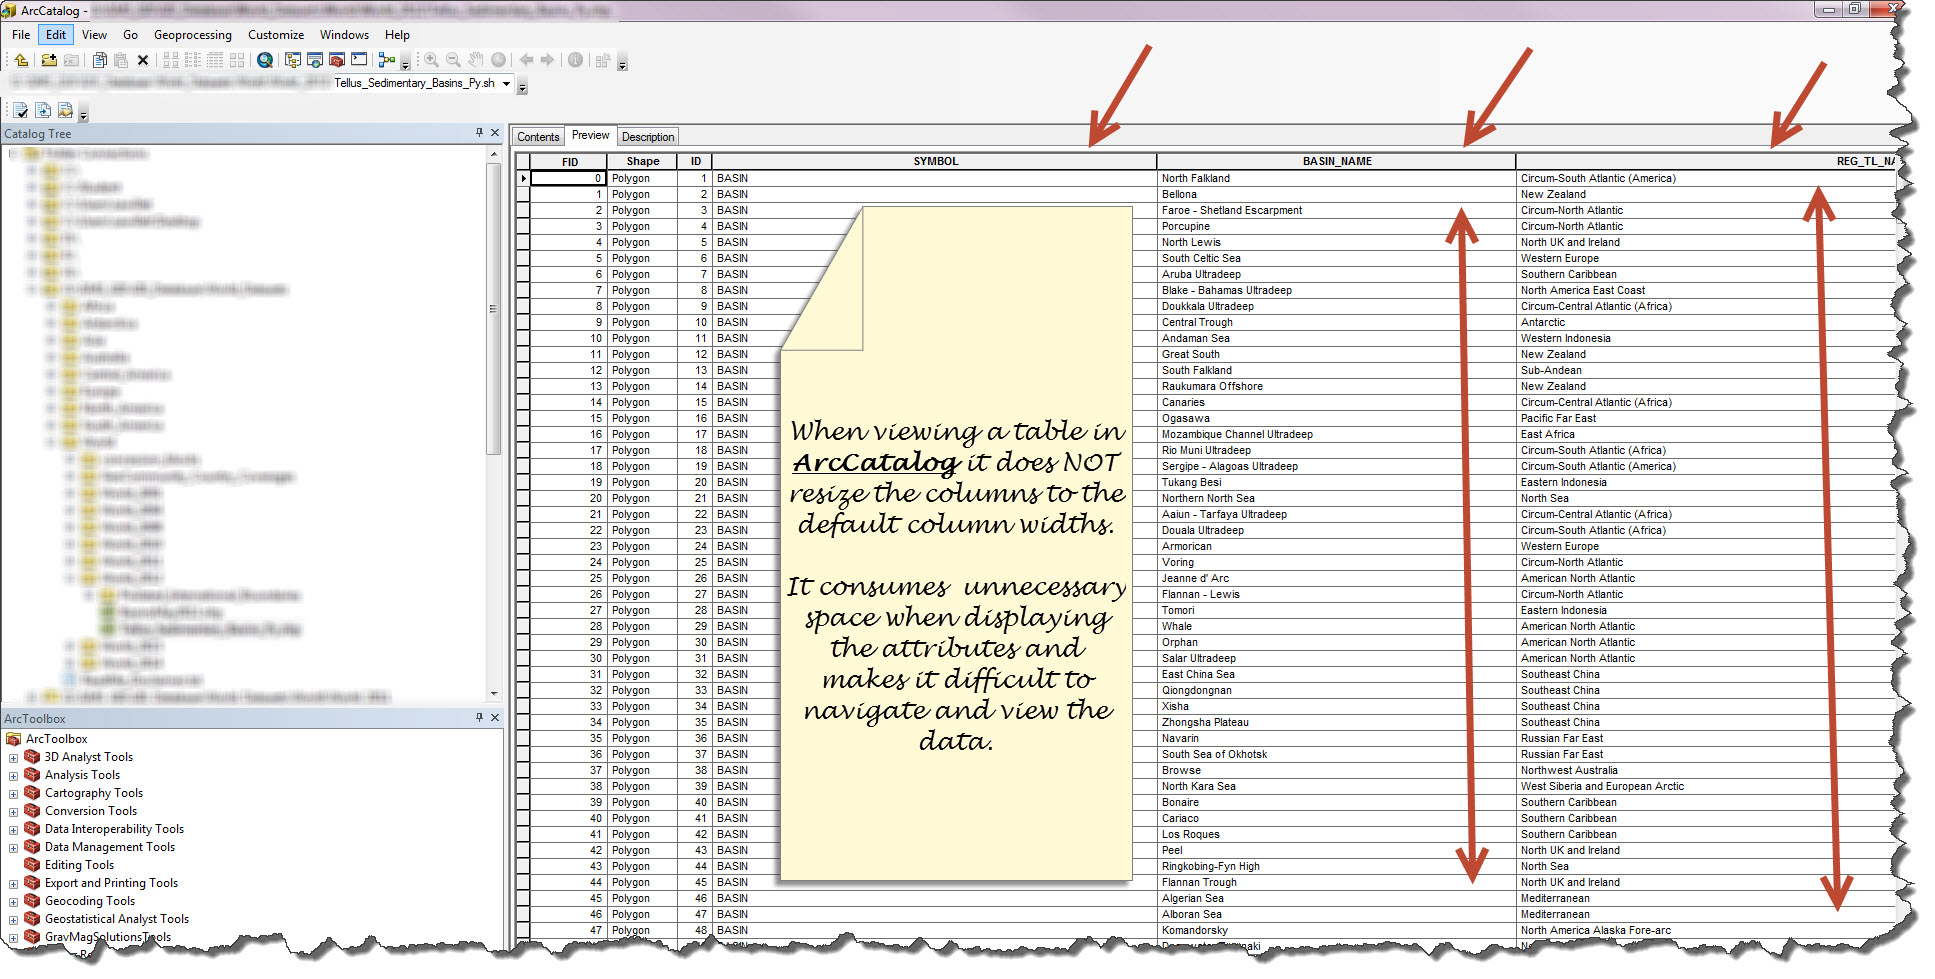Click the 'Mozambique Channel Ultradeep' cell
The image size is (1935, 979).
click(1337, 434)
